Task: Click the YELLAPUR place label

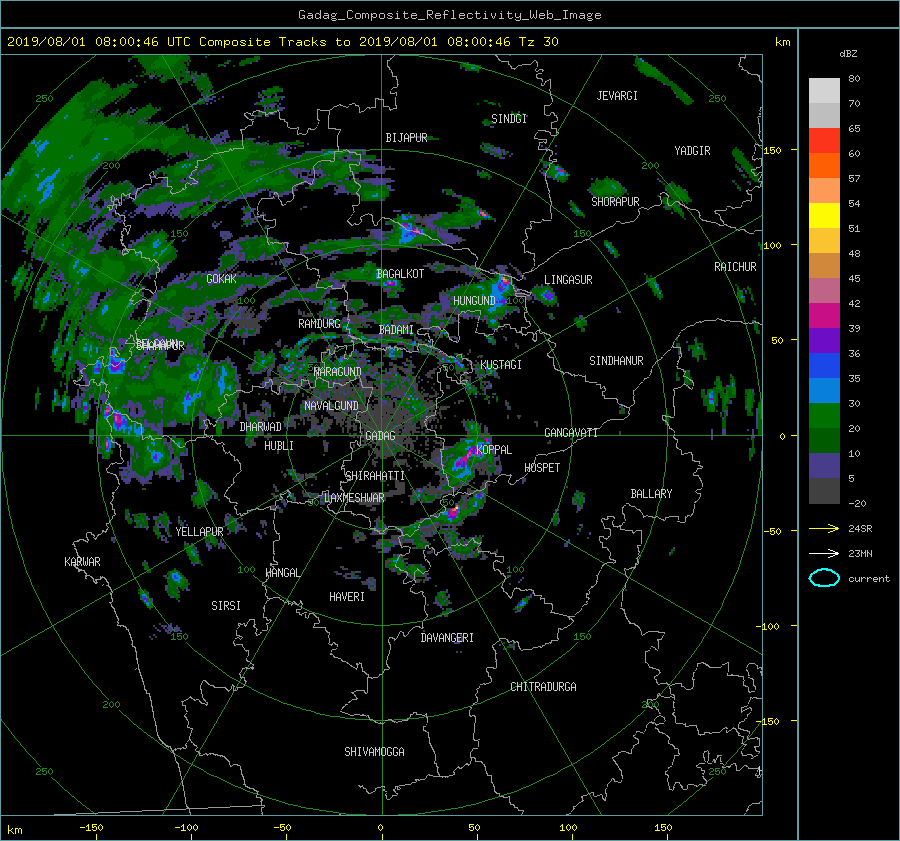Action: pos(199,532)
